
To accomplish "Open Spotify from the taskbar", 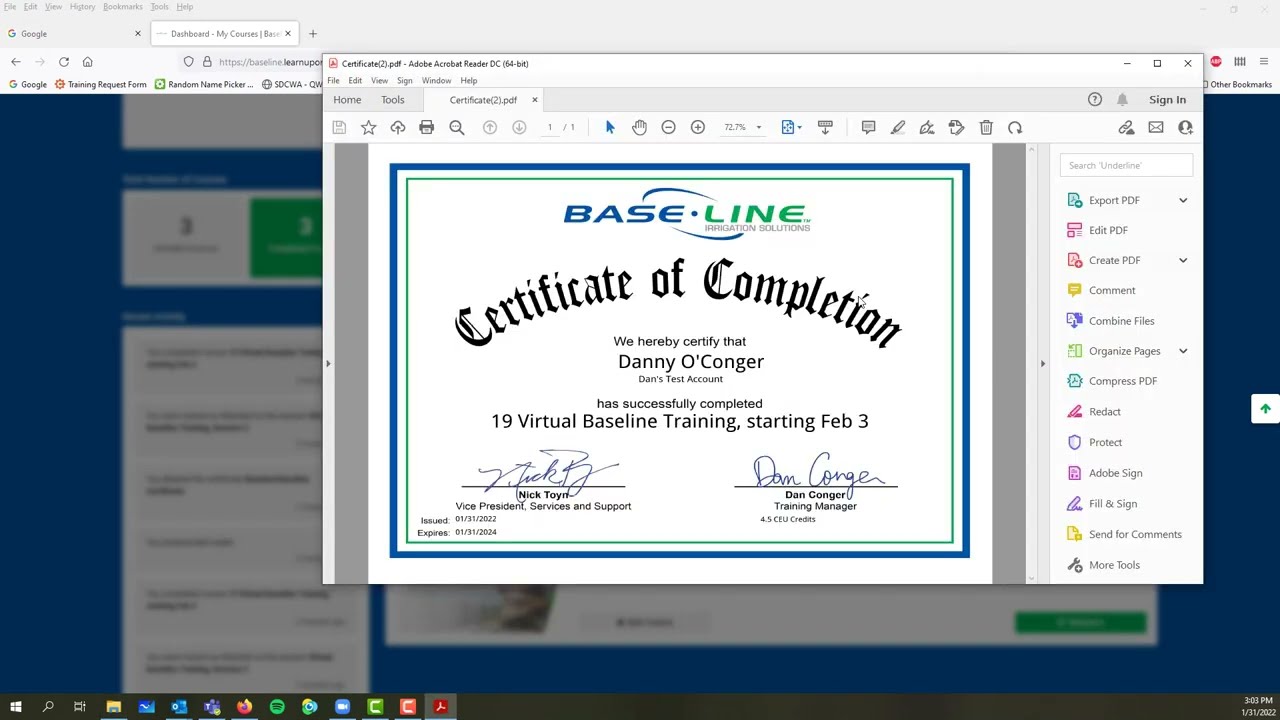I will point(277,707).
